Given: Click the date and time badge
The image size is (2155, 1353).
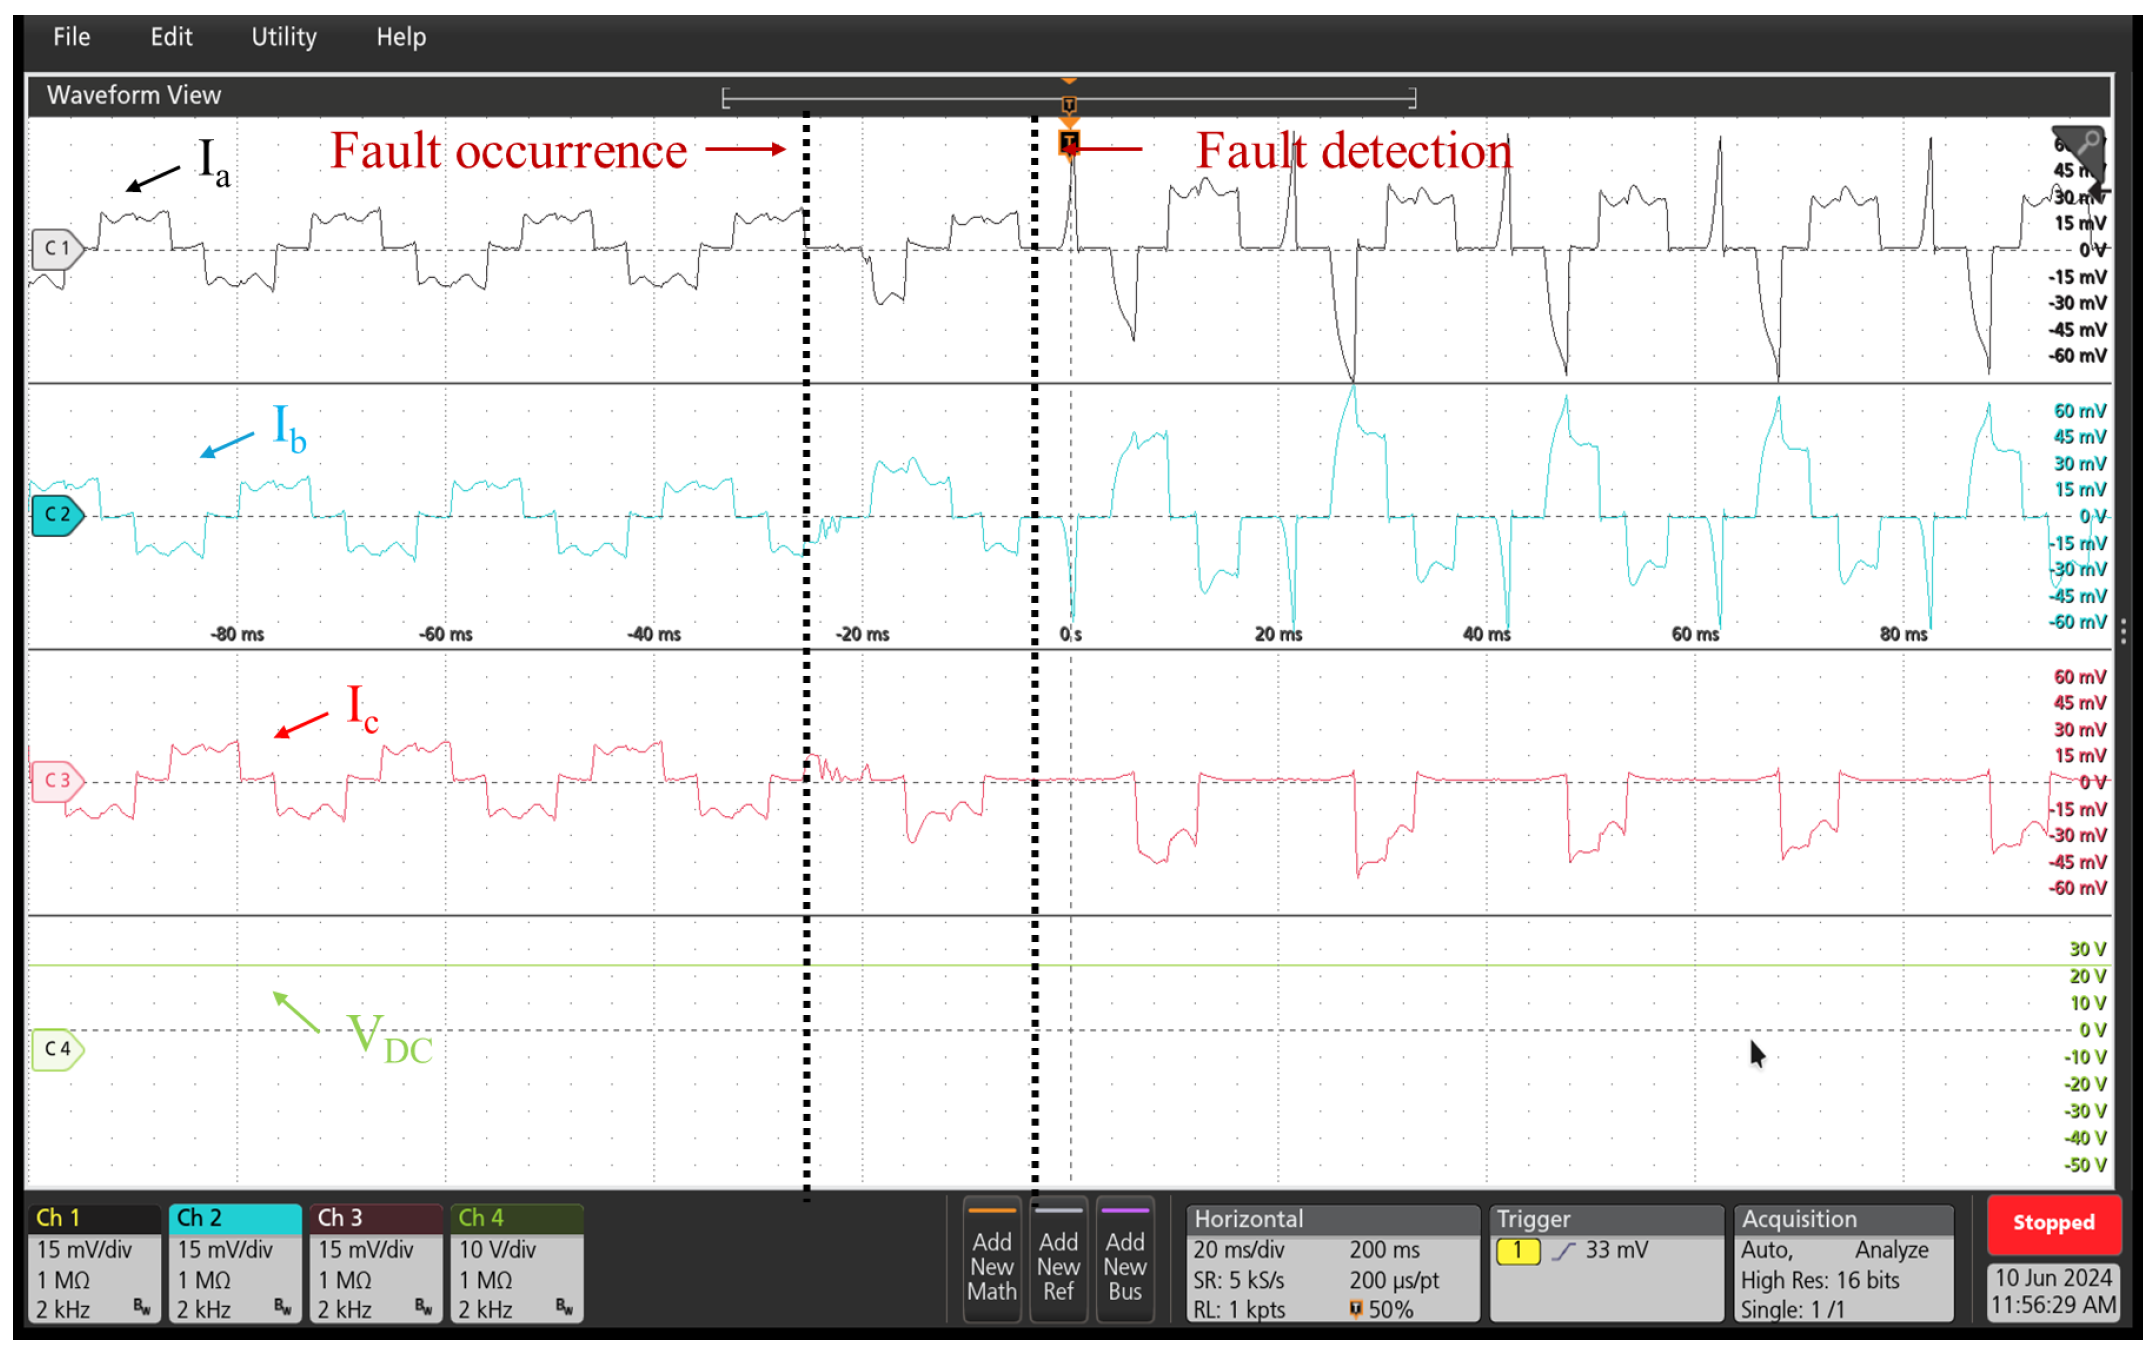Looking at the screenshot, I should [x=2053, y=1291].
